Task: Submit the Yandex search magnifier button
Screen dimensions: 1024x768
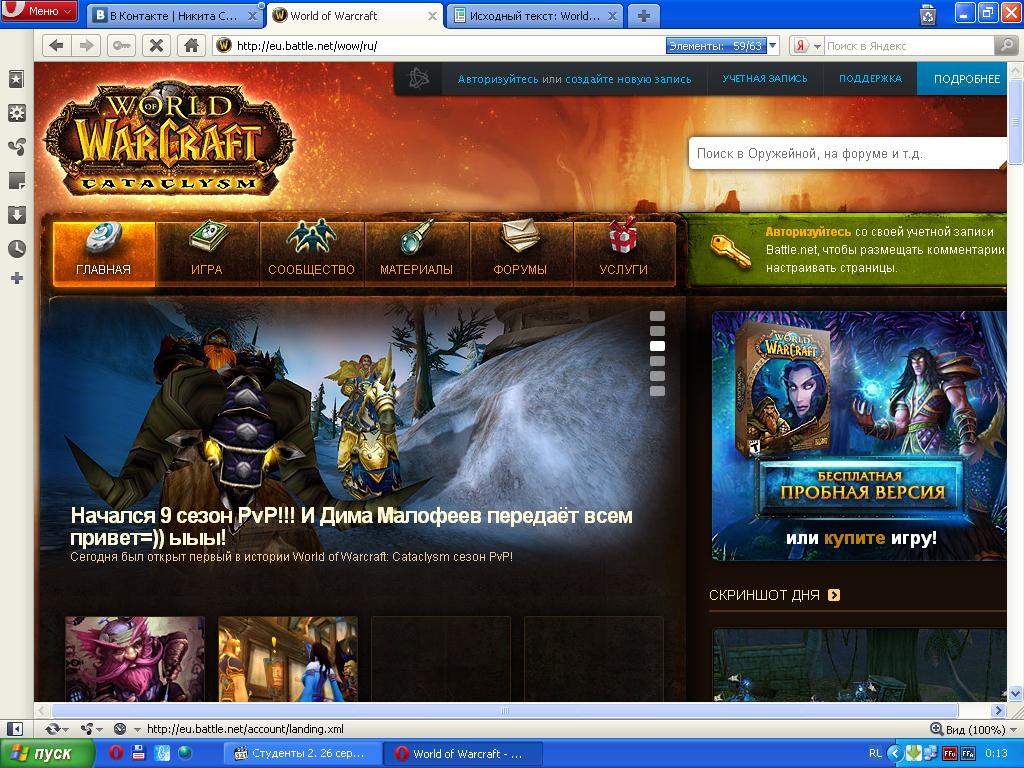Action: pyautogui.click(x=1005, y=45)
